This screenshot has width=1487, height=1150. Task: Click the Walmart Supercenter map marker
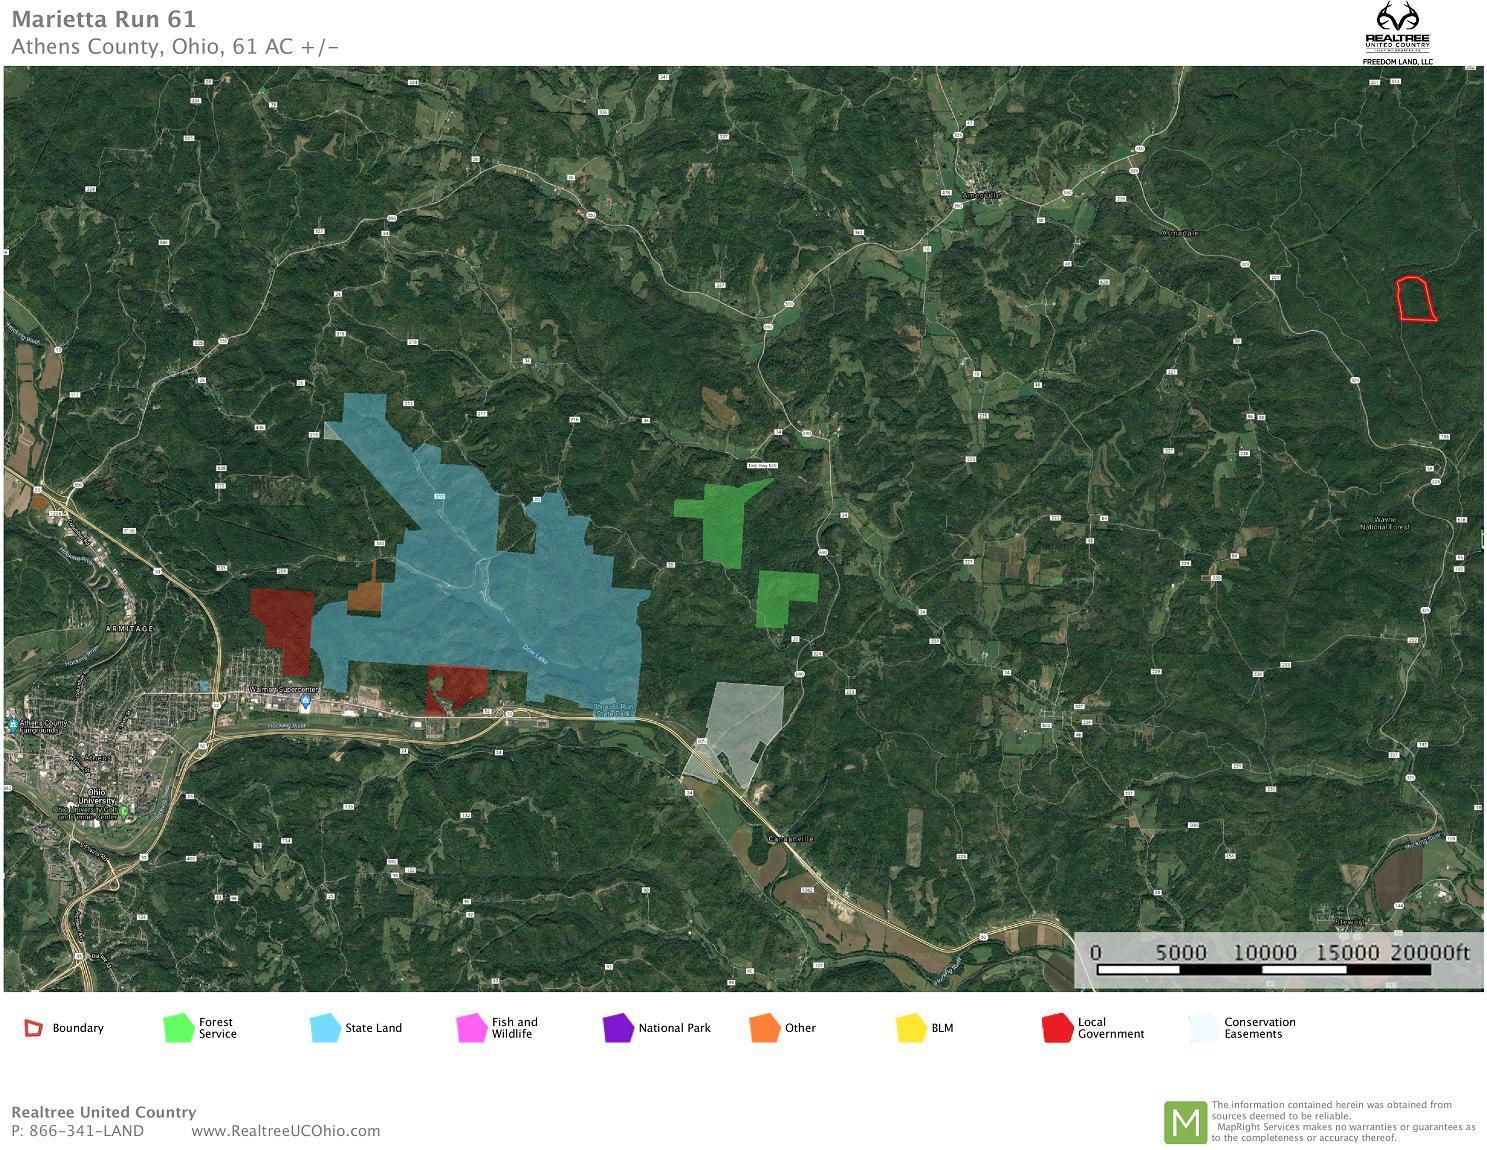click(305, 702)
